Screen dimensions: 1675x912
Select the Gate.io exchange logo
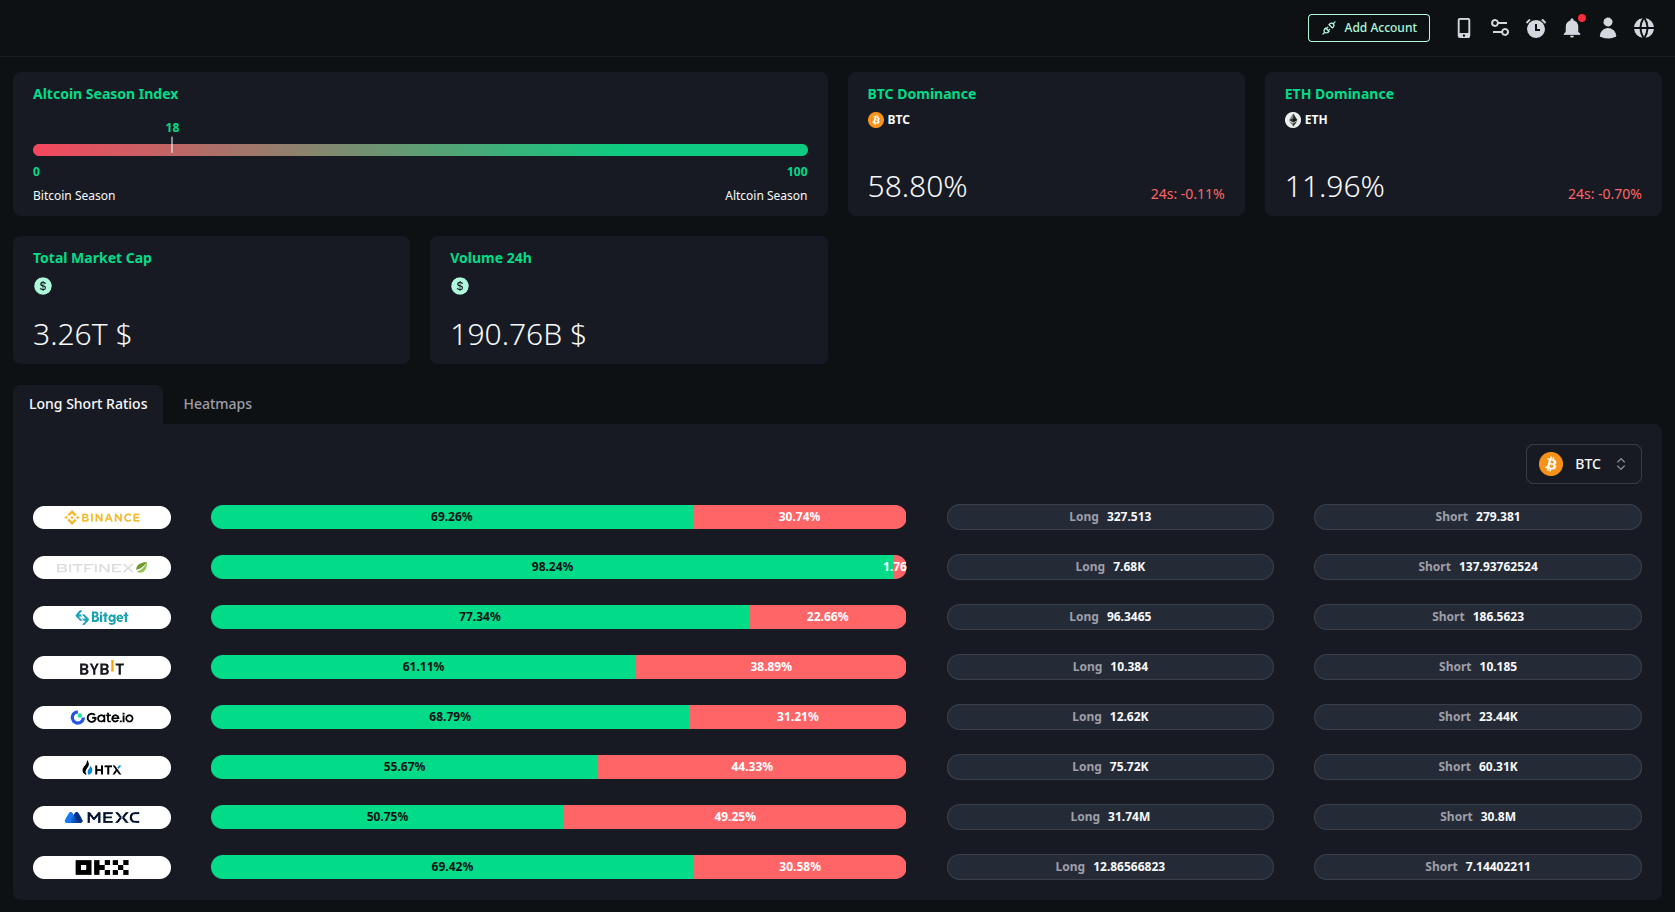101,717
